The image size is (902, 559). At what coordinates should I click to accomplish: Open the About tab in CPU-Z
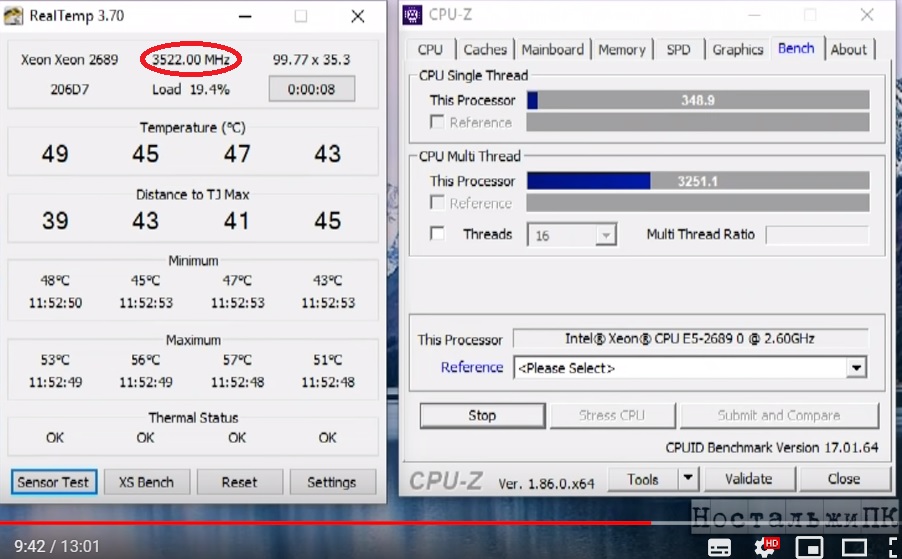click(x=849, y=49)
